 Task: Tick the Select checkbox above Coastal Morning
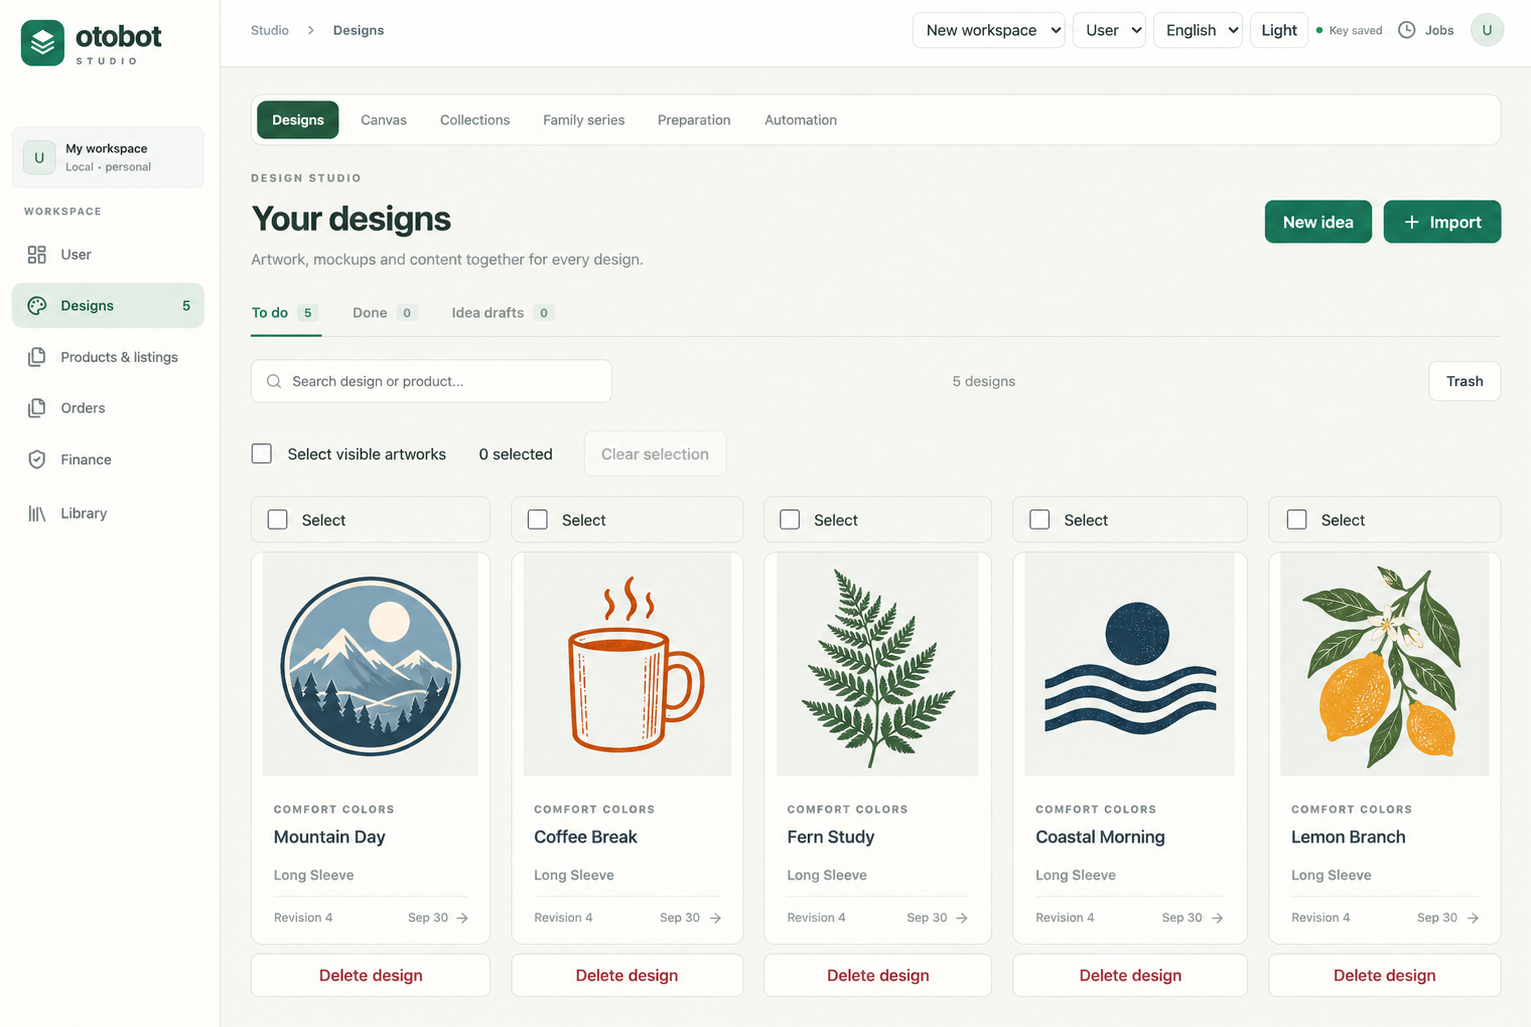1040,520
